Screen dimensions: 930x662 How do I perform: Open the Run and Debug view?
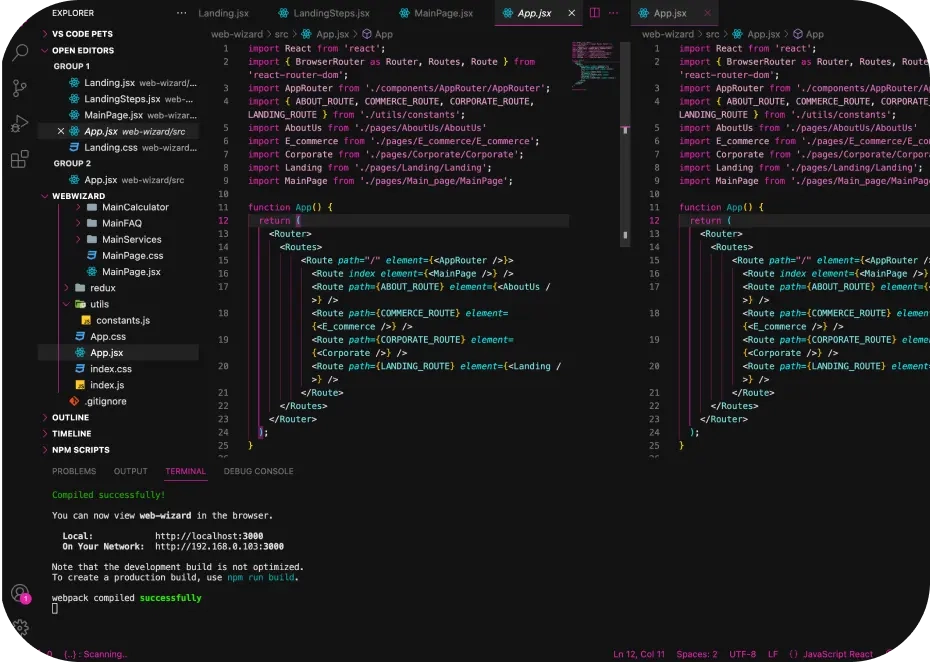(x=19, y=124)
